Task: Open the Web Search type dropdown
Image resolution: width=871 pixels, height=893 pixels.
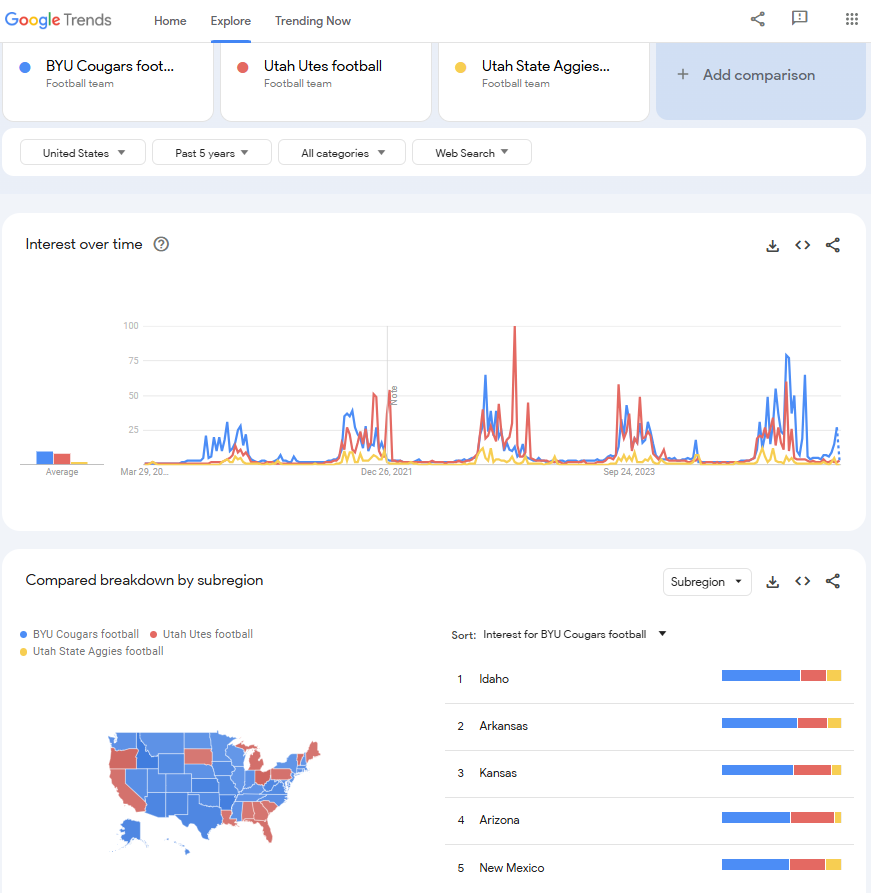Action: point(472,153)
